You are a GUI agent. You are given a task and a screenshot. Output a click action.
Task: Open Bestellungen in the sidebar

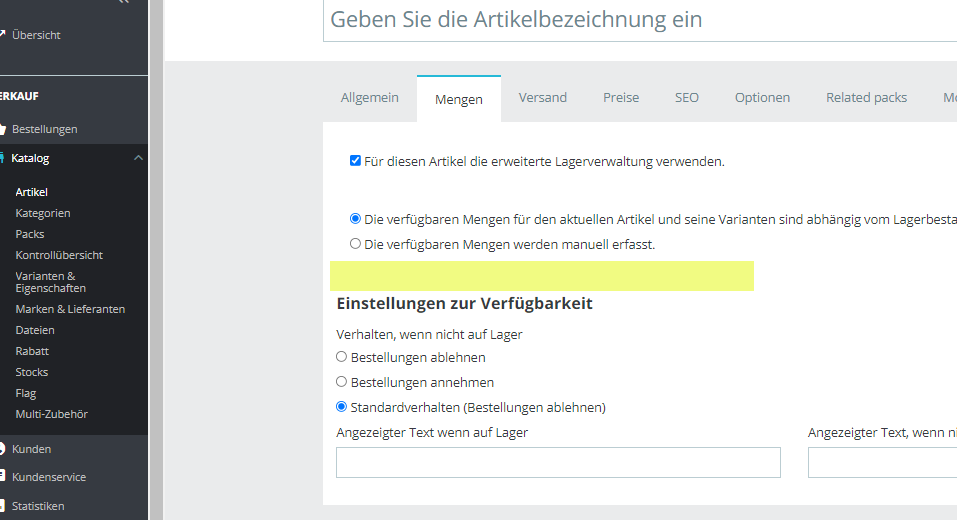pyautogui.click(x=45, y=129)
